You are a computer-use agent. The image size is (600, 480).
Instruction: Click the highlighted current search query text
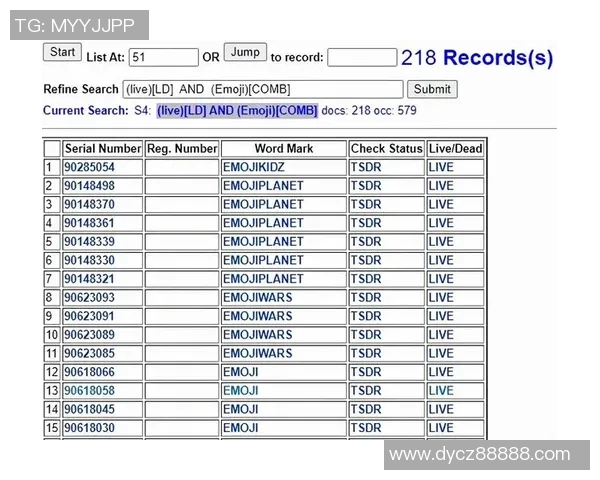(x=237, y=110)
